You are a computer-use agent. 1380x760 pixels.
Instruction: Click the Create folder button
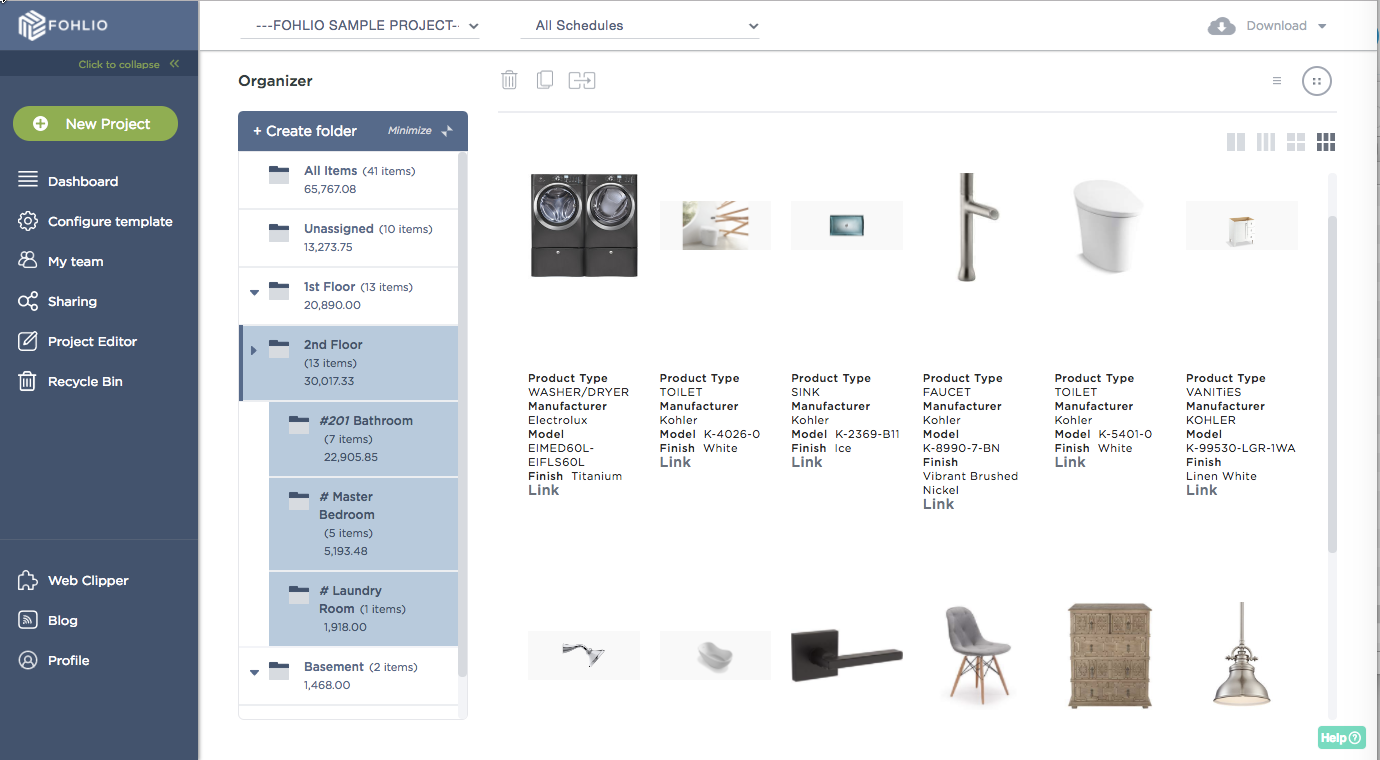click(x=305, y=131)
